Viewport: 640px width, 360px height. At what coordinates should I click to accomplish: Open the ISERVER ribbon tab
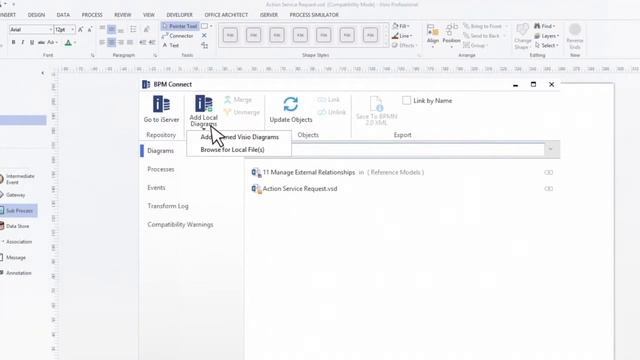(269, 15)
